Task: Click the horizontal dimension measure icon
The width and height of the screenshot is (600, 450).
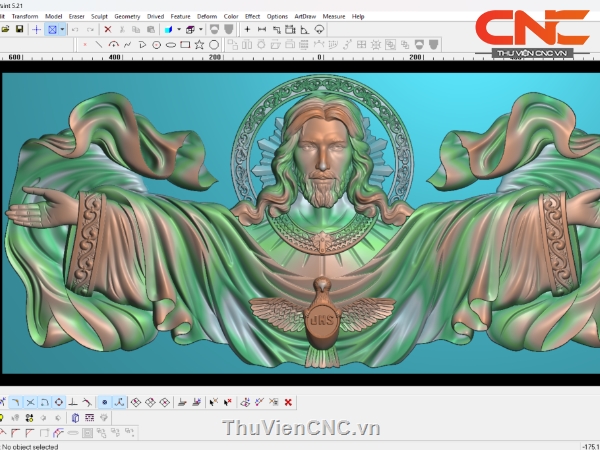Action: (x=262, y=30)
